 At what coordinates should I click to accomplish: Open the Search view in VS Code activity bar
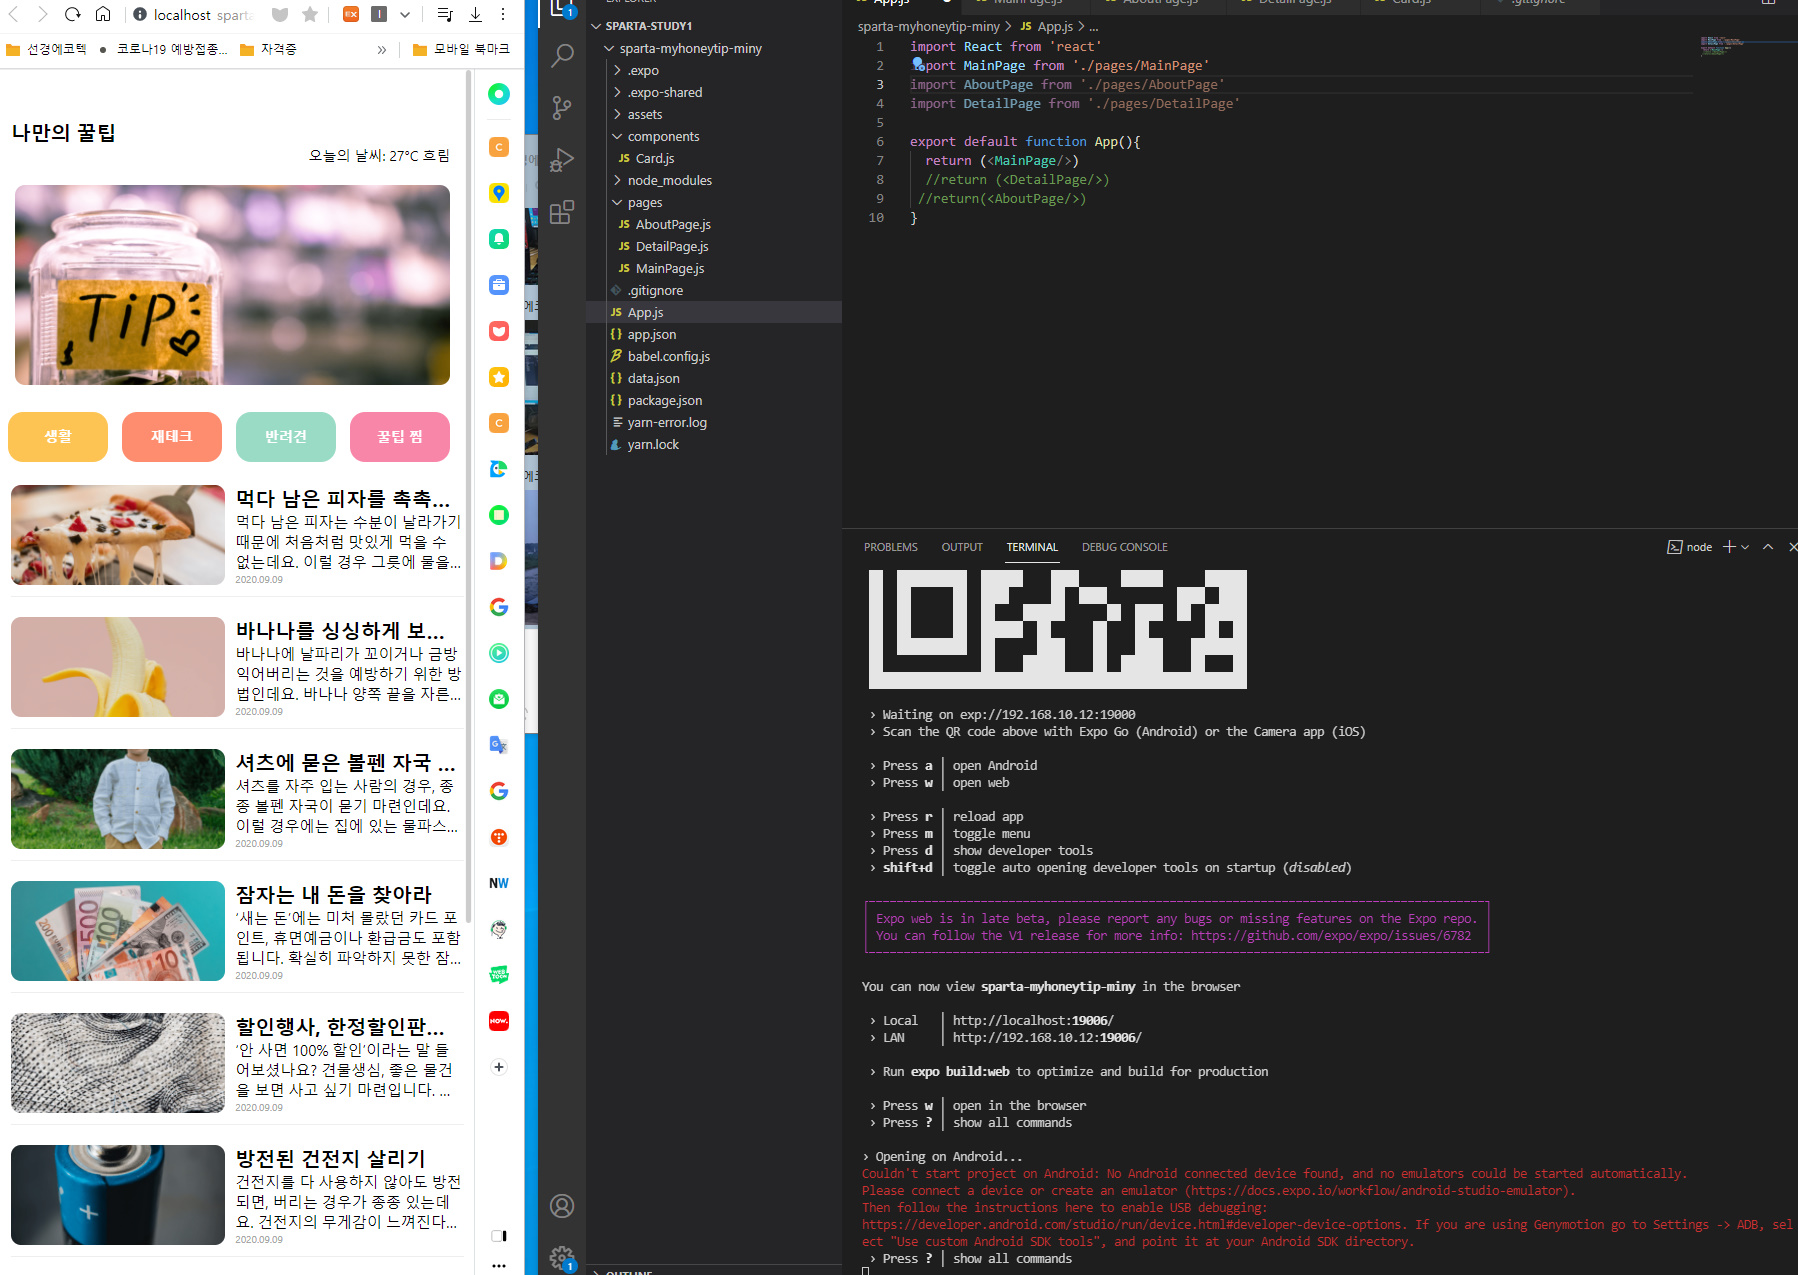tap(562, 56)
